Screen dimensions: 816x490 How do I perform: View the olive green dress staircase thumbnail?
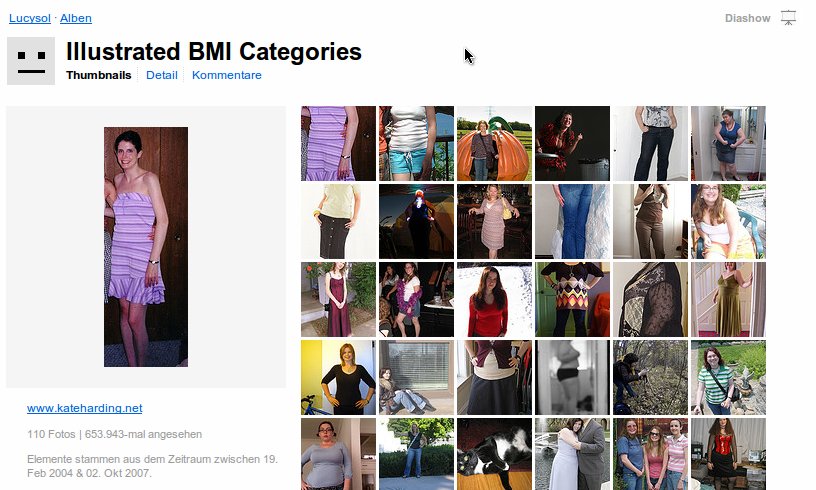pos(729,300)
